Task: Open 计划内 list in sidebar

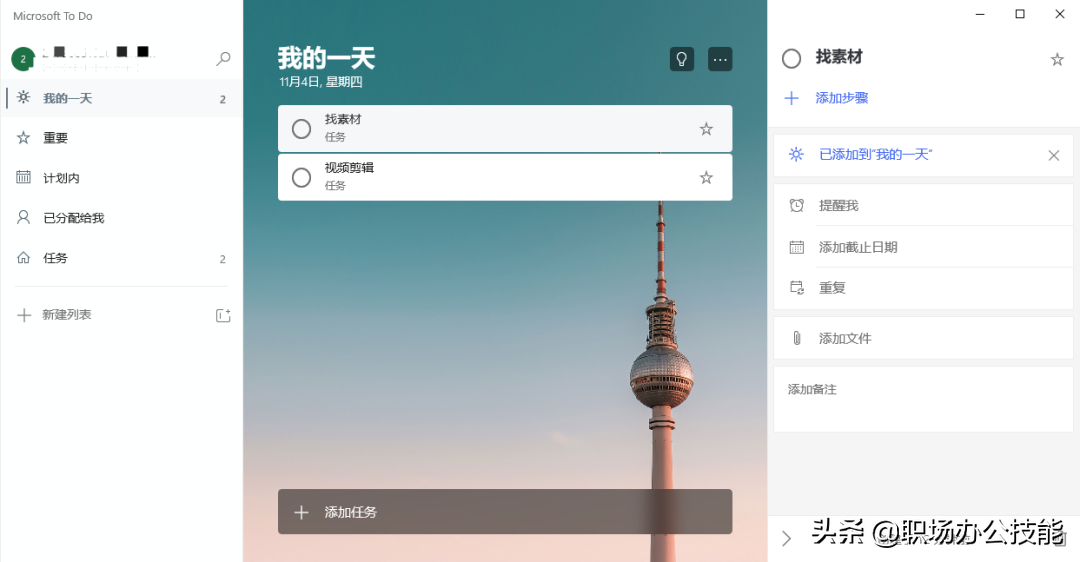Action: click(121, 178)
